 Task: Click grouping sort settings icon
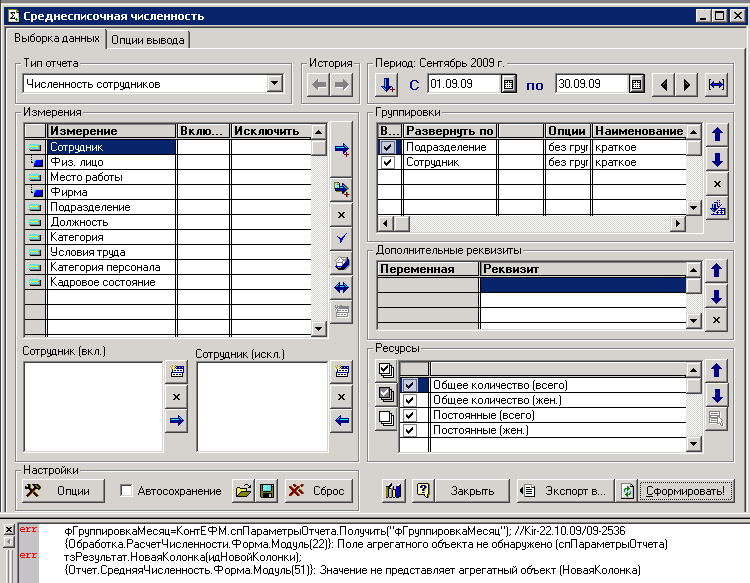717,208
